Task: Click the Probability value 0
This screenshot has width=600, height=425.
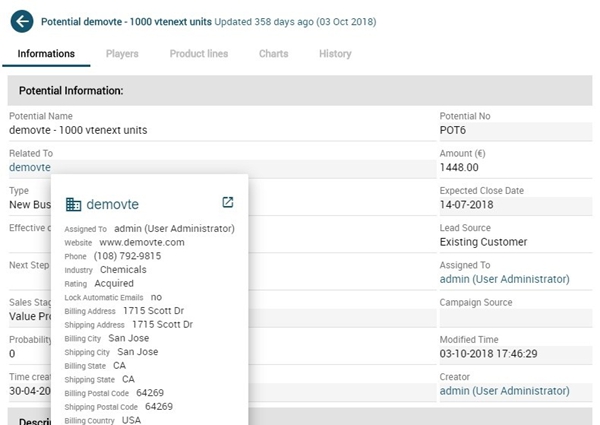Action: pos(12,353)
